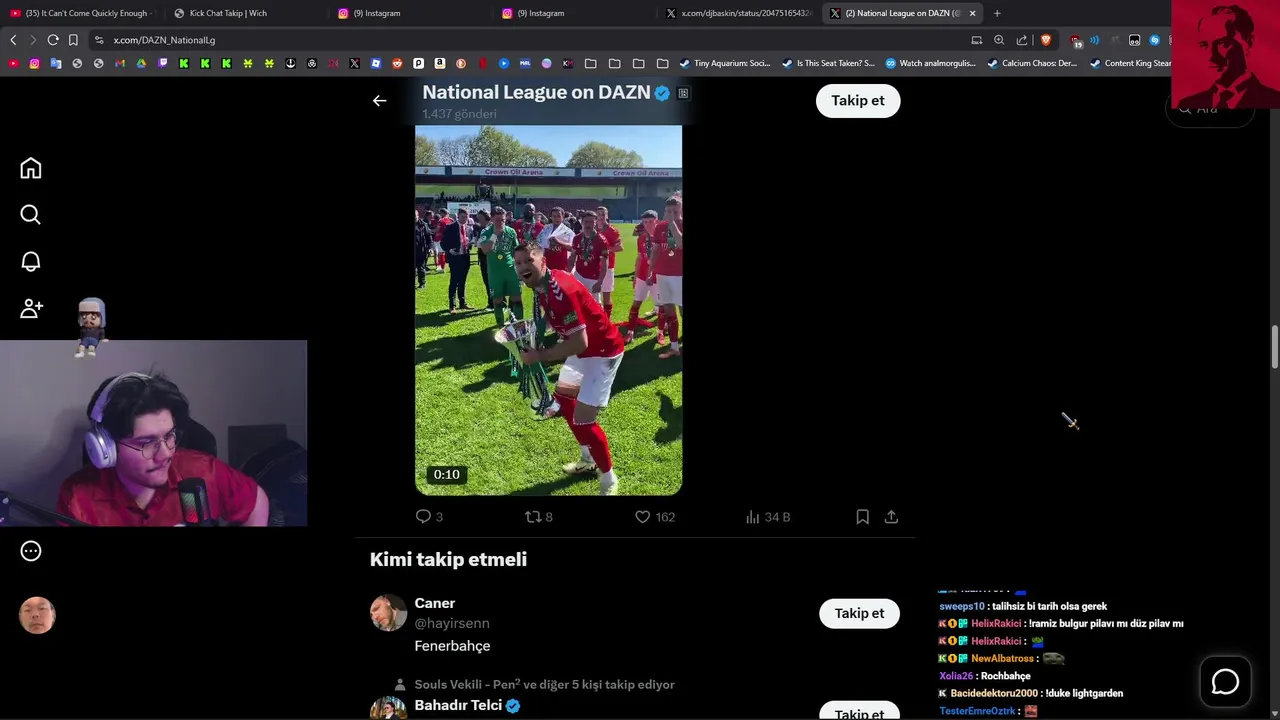This screenshot has width=1280, height=720.
Task: Open the @hayirsenn handle link
Action: [x=452, y=623]
